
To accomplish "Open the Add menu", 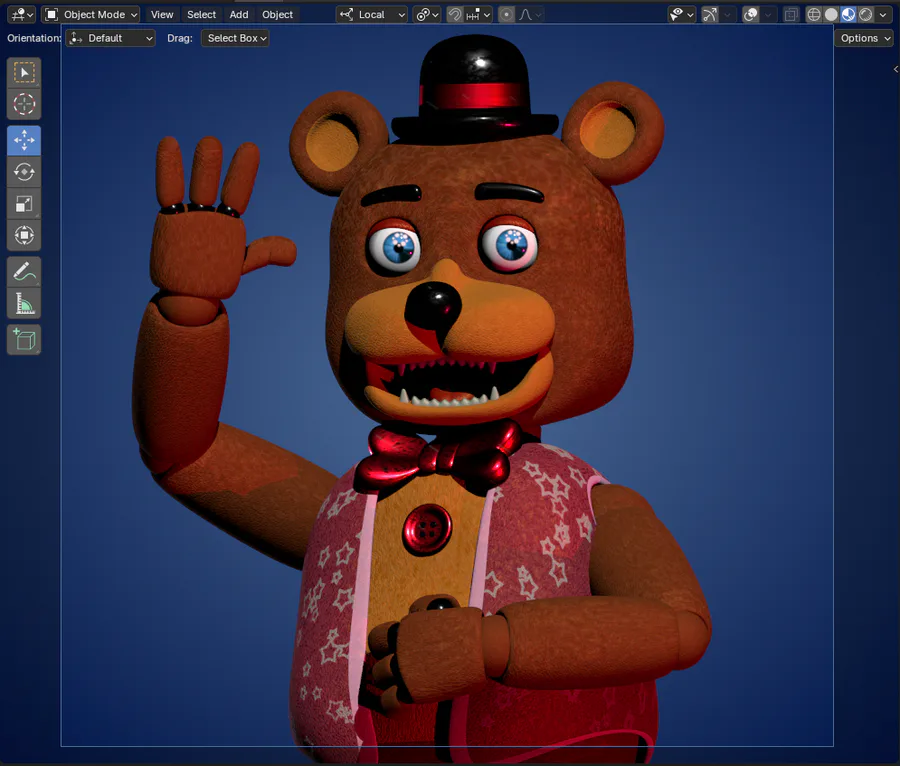I will click(239, 14).
